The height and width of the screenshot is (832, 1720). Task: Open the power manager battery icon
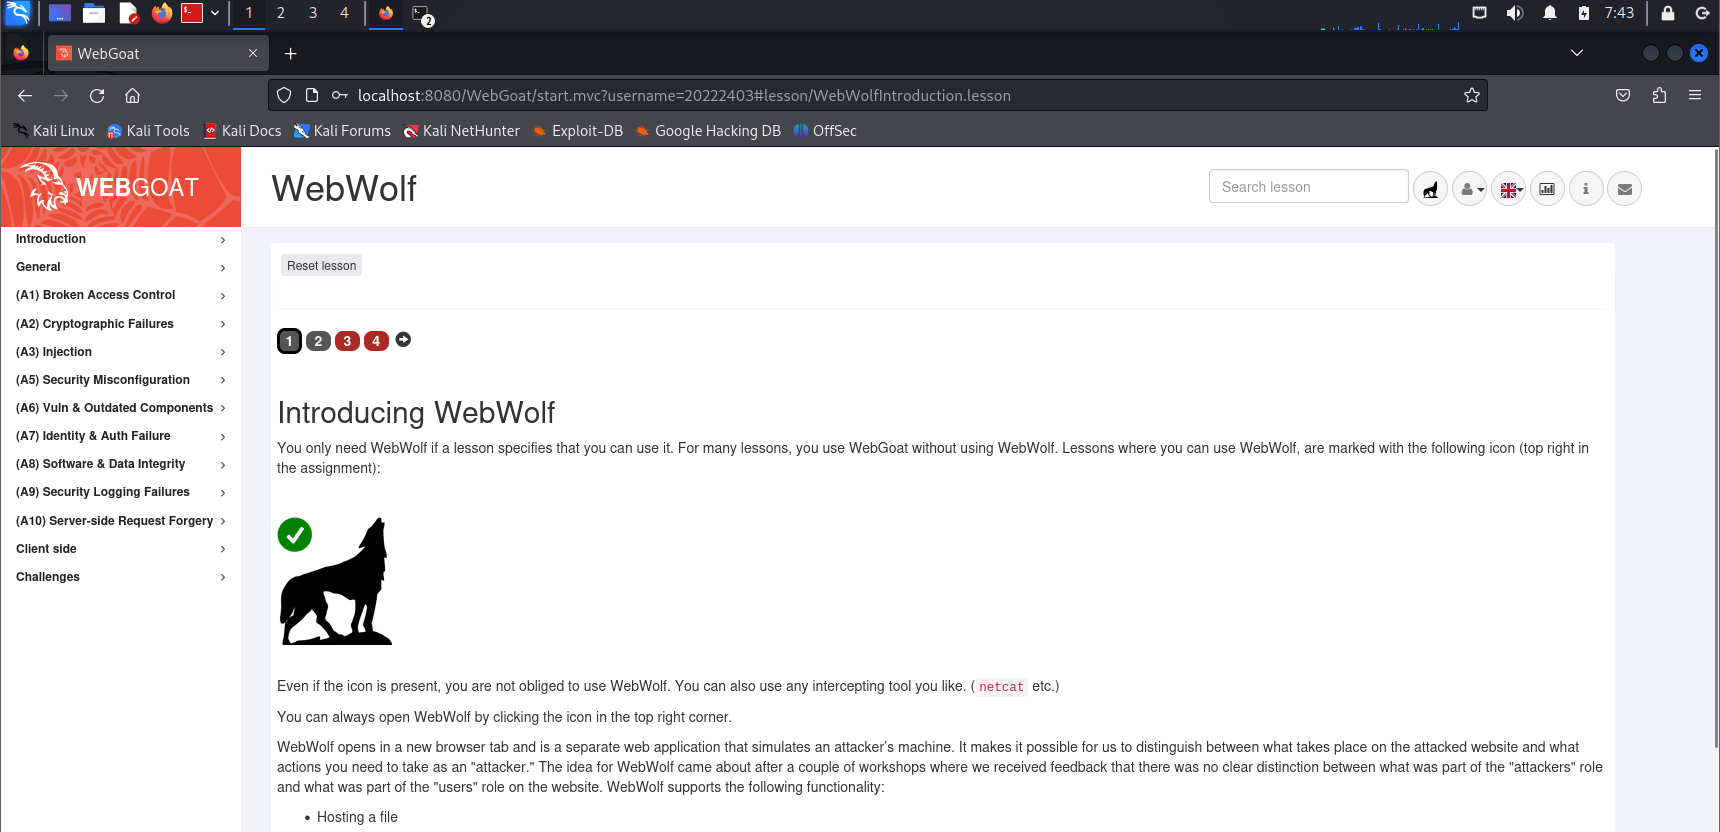tap(1584, 13)
